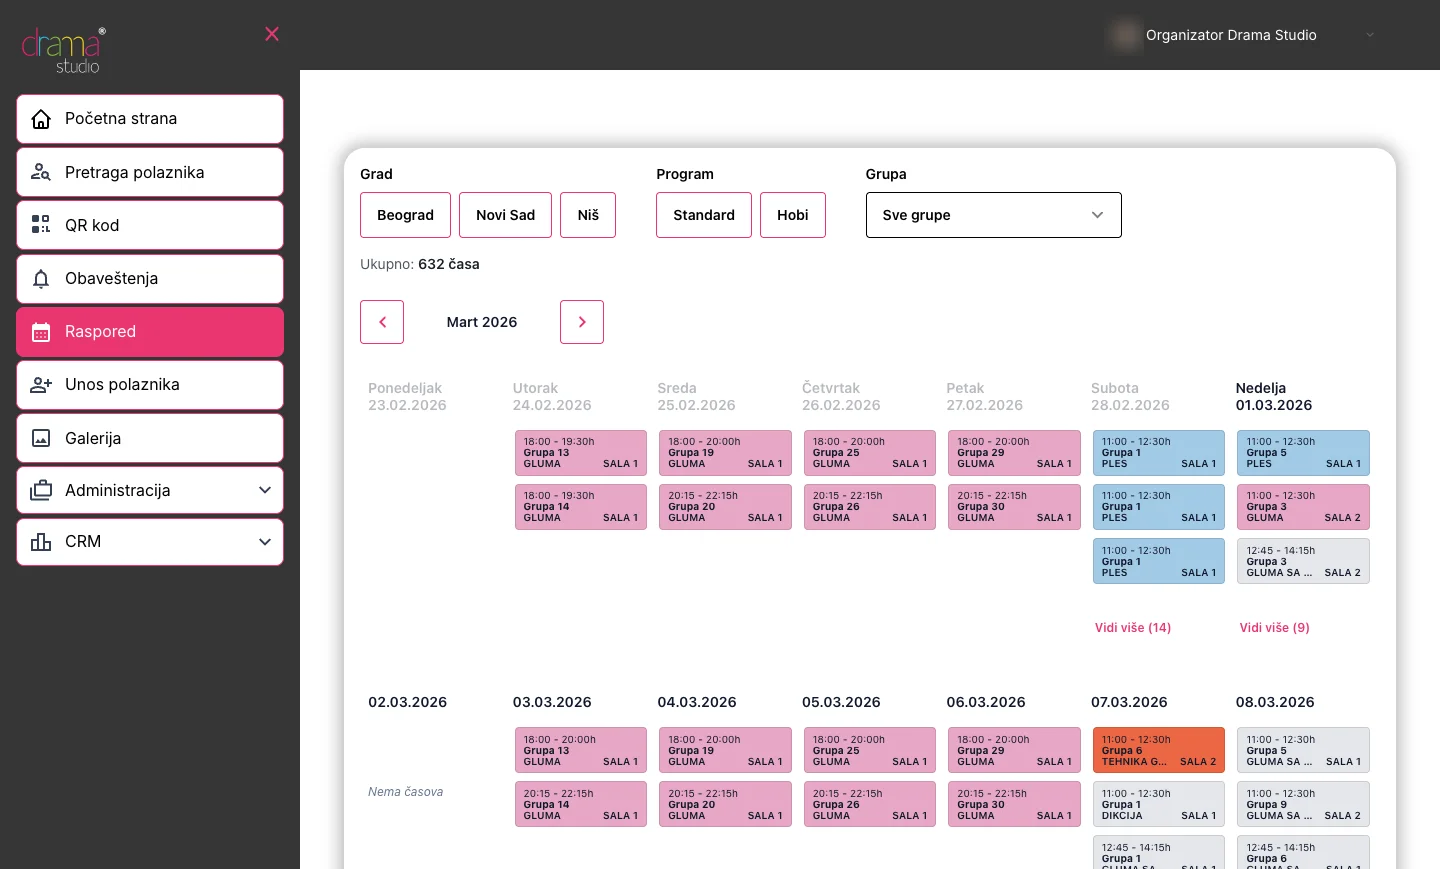
Task: Toggle the Beograd city filter
Action: [406, 215]
